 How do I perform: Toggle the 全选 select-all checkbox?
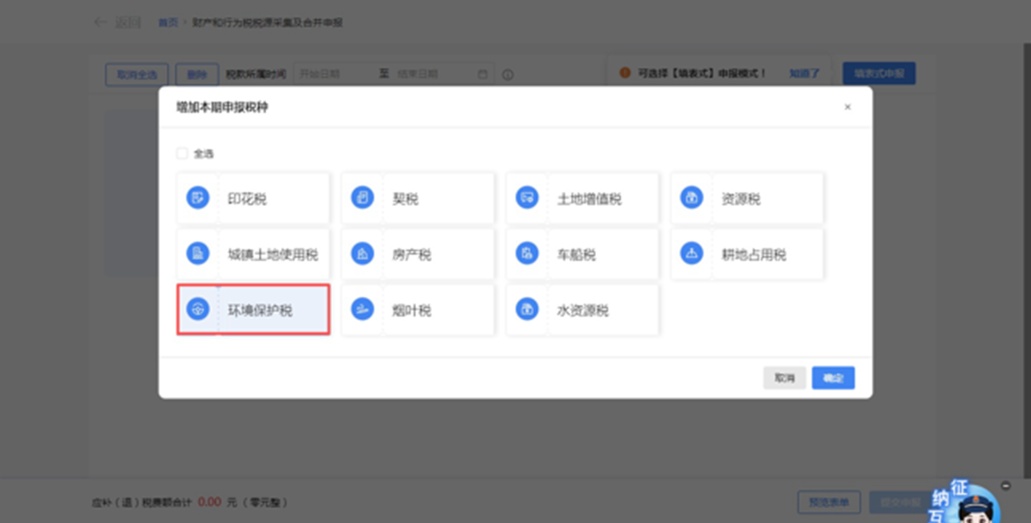click(x=182, y=154)
